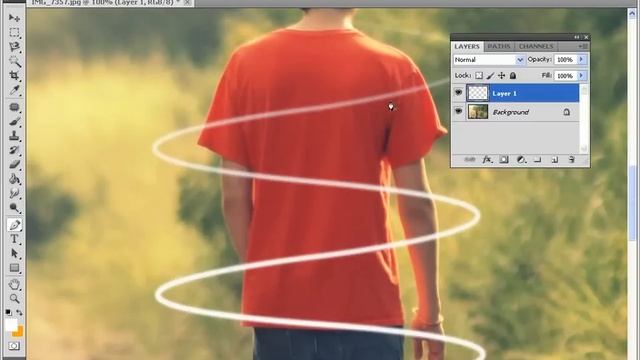Select the Smudge tool
Image resolution: width=640 pixels, height=360 pixels.
(14, 193)
